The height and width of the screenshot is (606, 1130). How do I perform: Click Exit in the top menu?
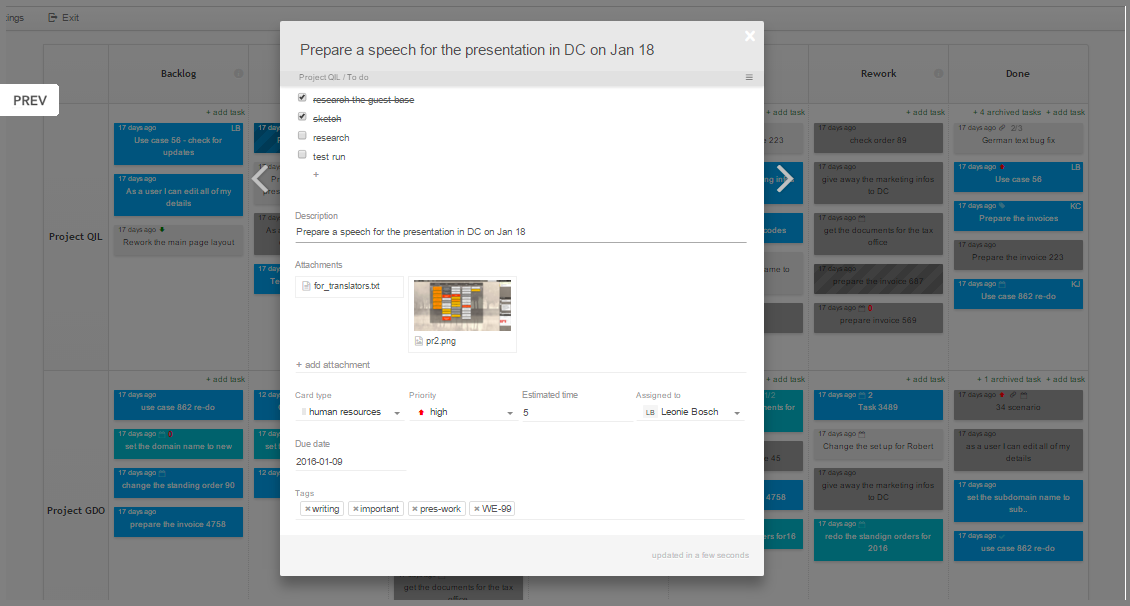(x=64, y=18)
